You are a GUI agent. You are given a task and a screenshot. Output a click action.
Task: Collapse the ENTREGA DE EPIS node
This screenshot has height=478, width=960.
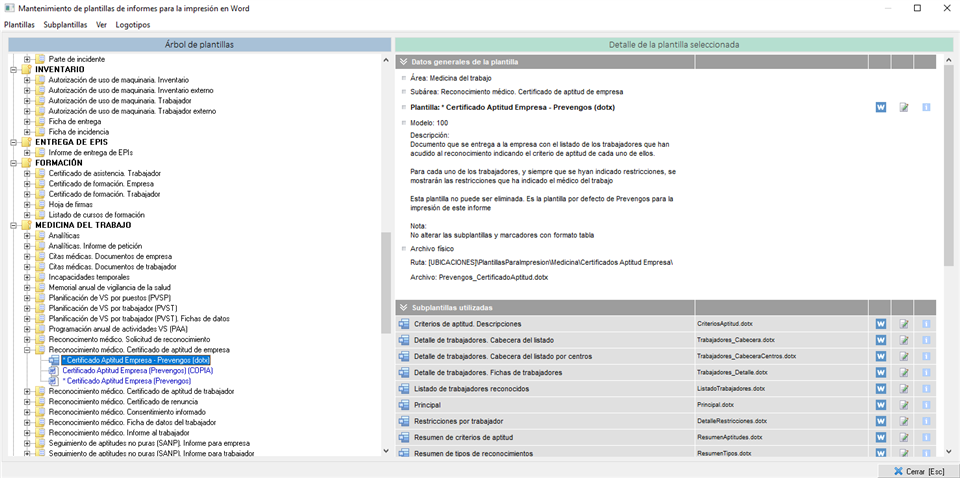[x=13, y=142]
